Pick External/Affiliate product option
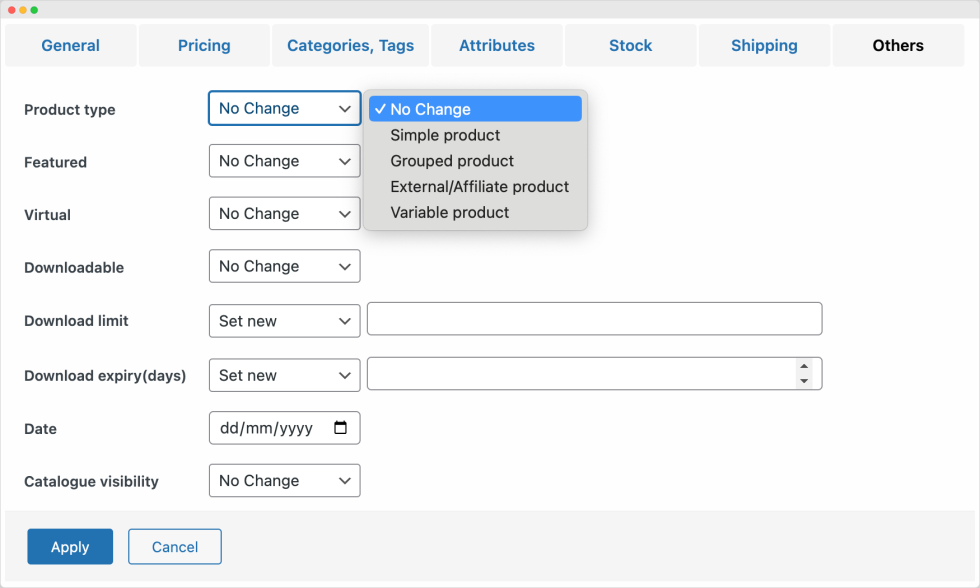 click(479, 187)
